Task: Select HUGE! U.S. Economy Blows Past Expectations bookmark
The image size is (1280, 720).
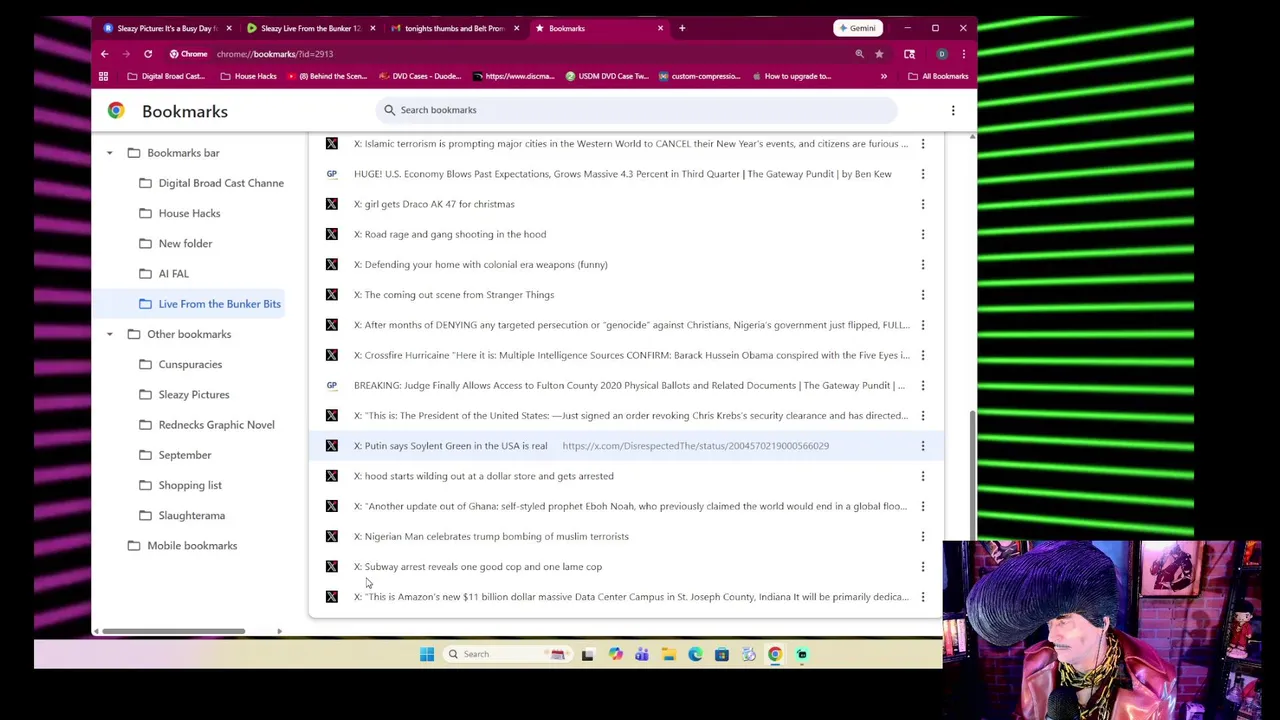Action: pos(626,174)
